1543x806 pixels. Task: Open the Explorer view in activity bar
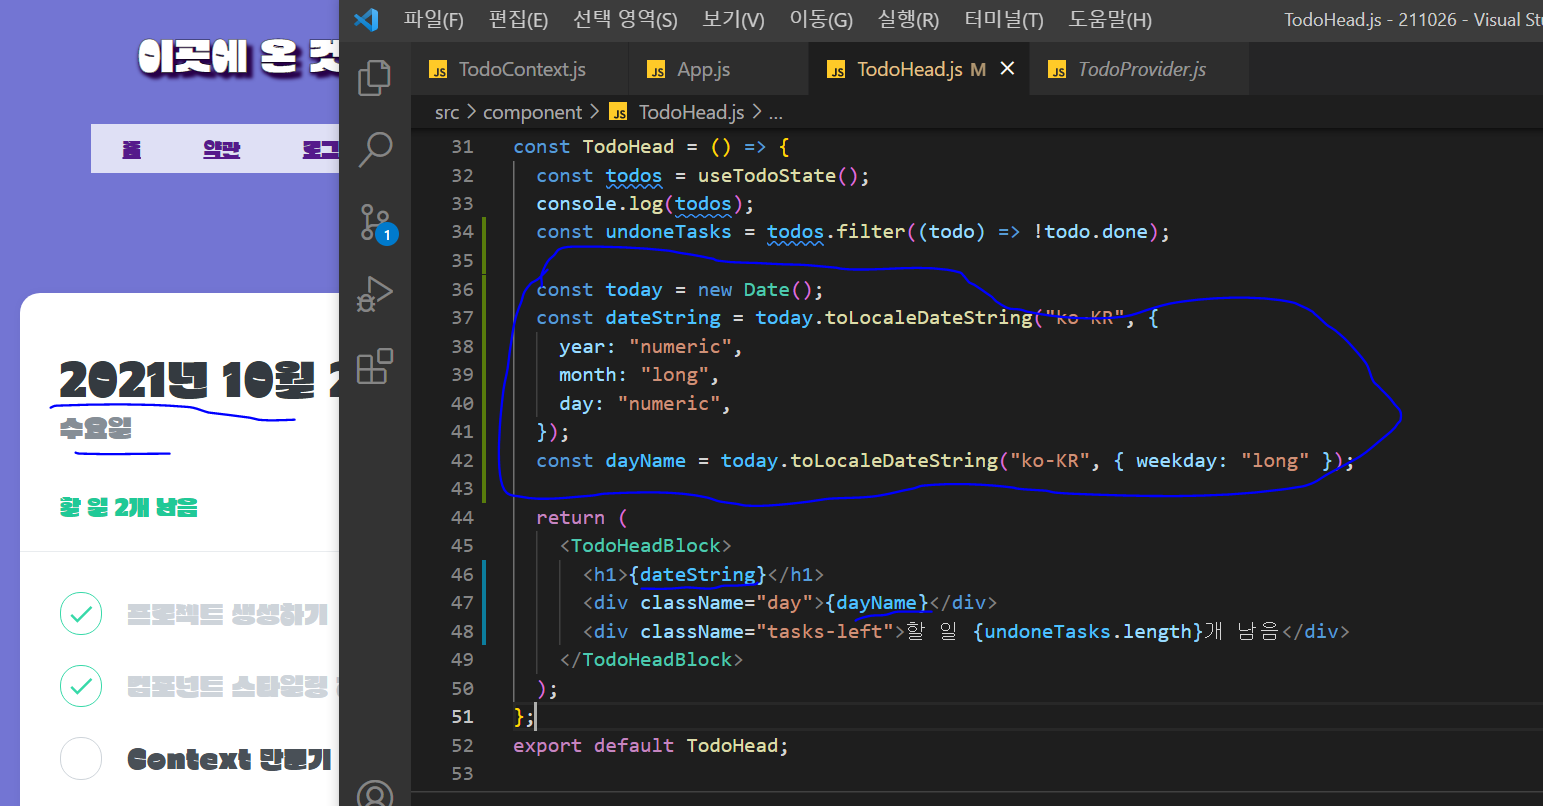[375, 78]
